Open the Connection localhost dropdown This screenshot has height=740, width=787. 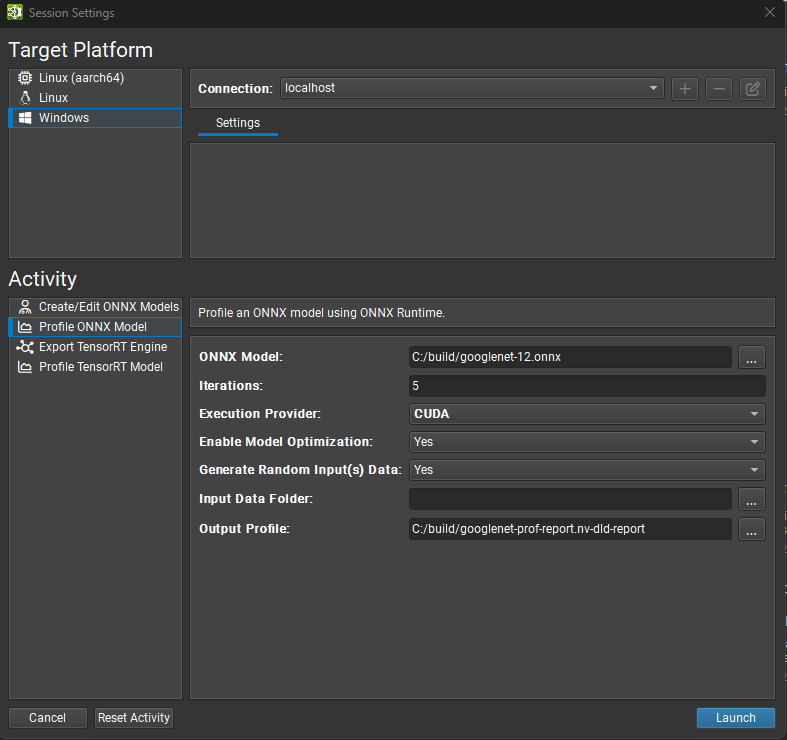tap(472, 88)
